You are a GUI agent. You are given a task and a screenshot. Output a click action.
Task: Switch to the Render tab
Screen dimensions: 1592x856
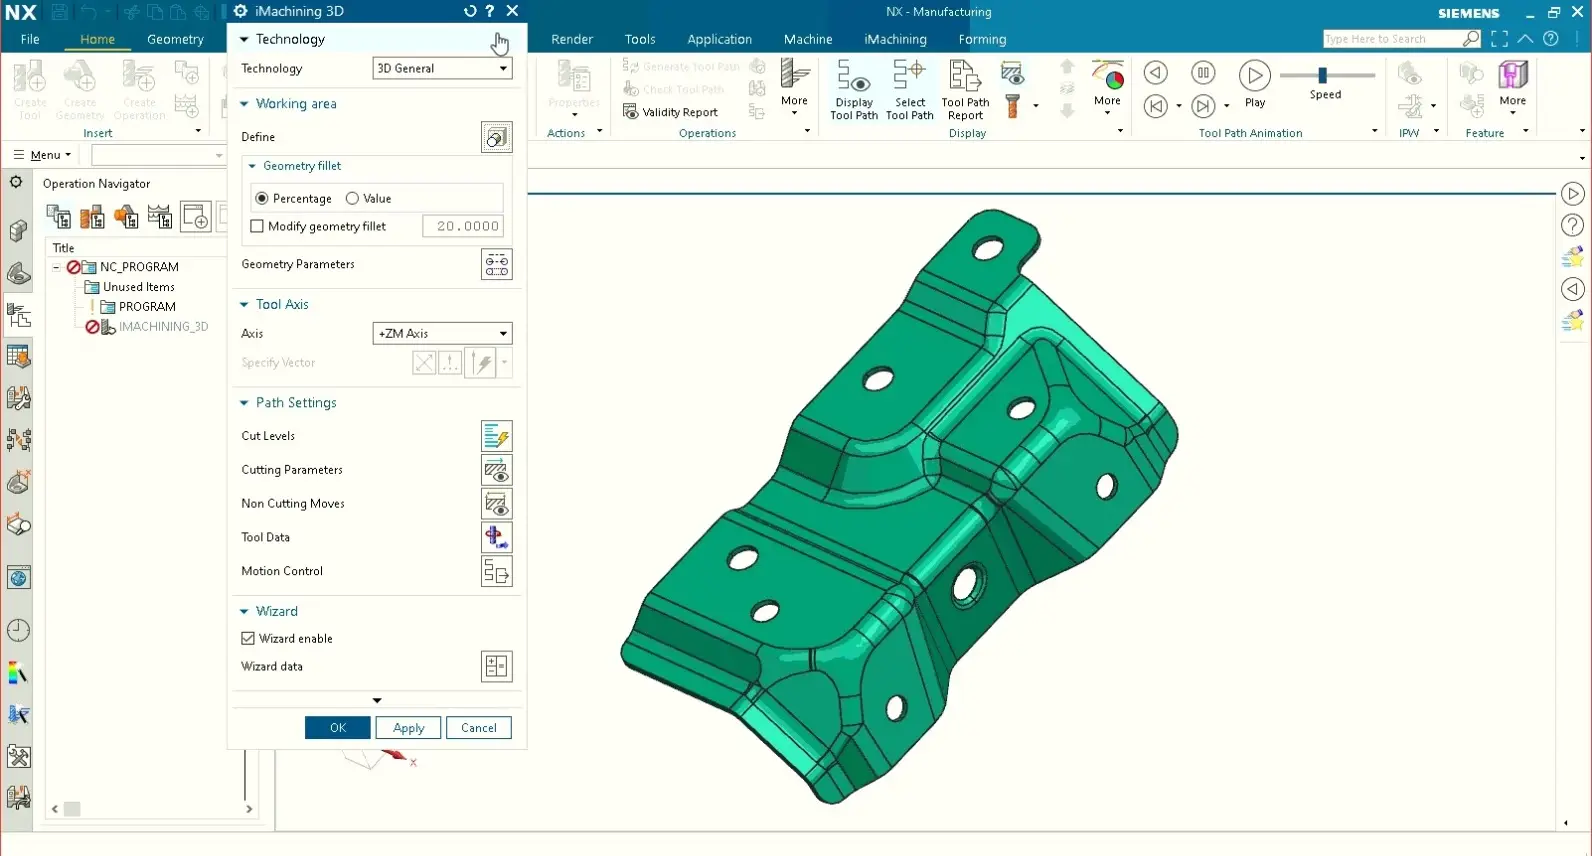point(572,39)
